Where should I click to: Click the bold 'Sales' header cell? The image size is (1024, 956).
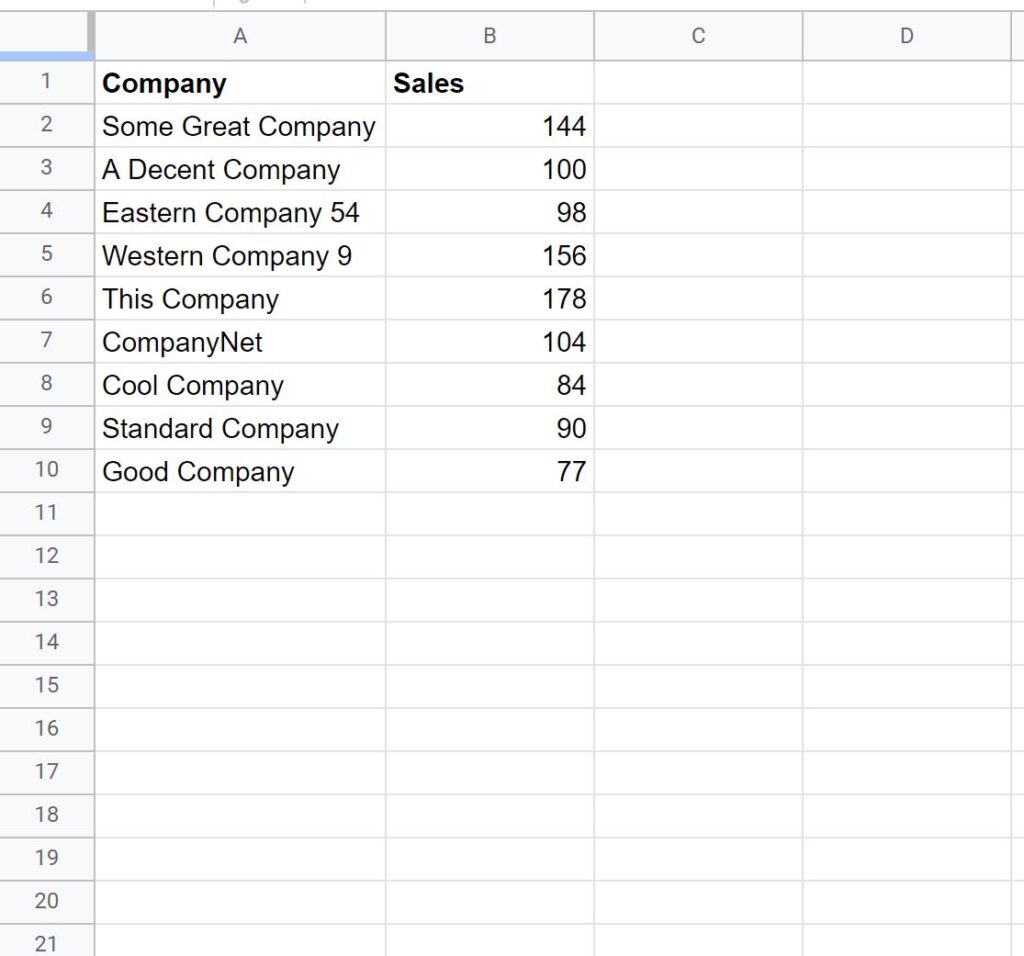click(489, 83)
